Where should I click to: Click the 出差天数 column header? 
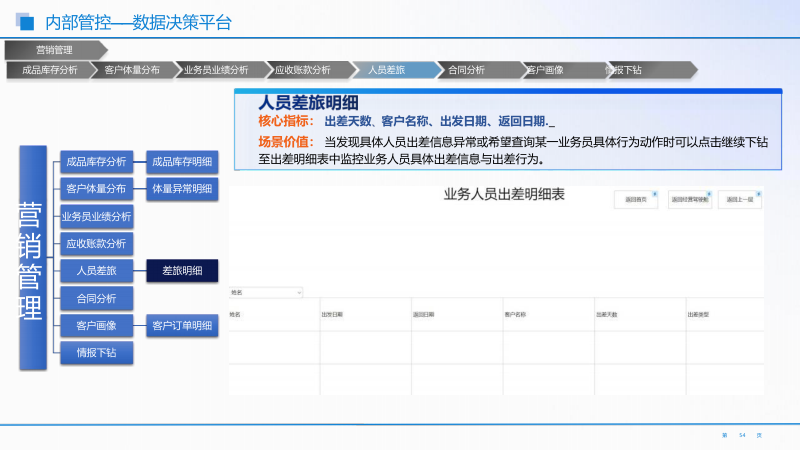tap(607, 314)
